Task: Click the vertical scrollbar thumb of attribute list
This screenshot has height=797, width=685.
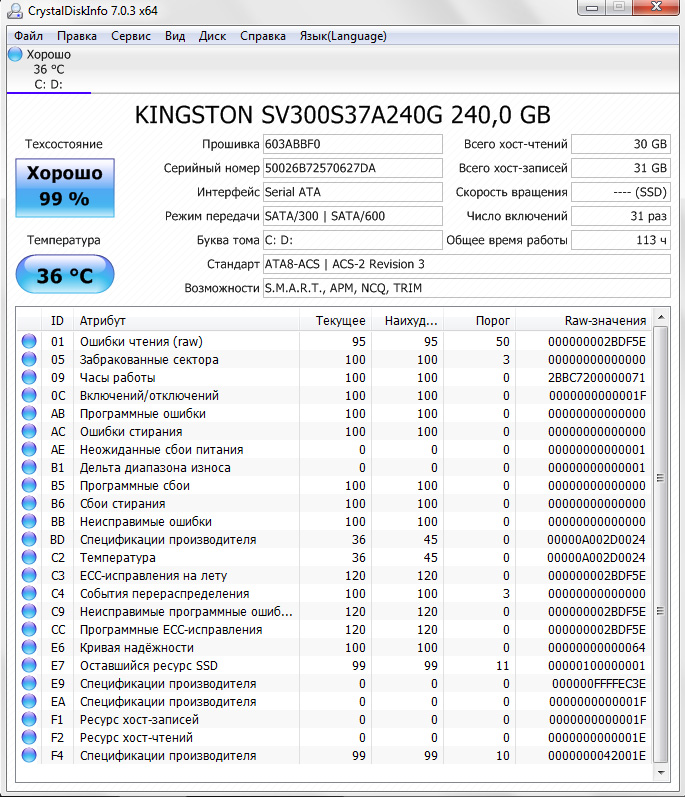Action: point(661,544)
